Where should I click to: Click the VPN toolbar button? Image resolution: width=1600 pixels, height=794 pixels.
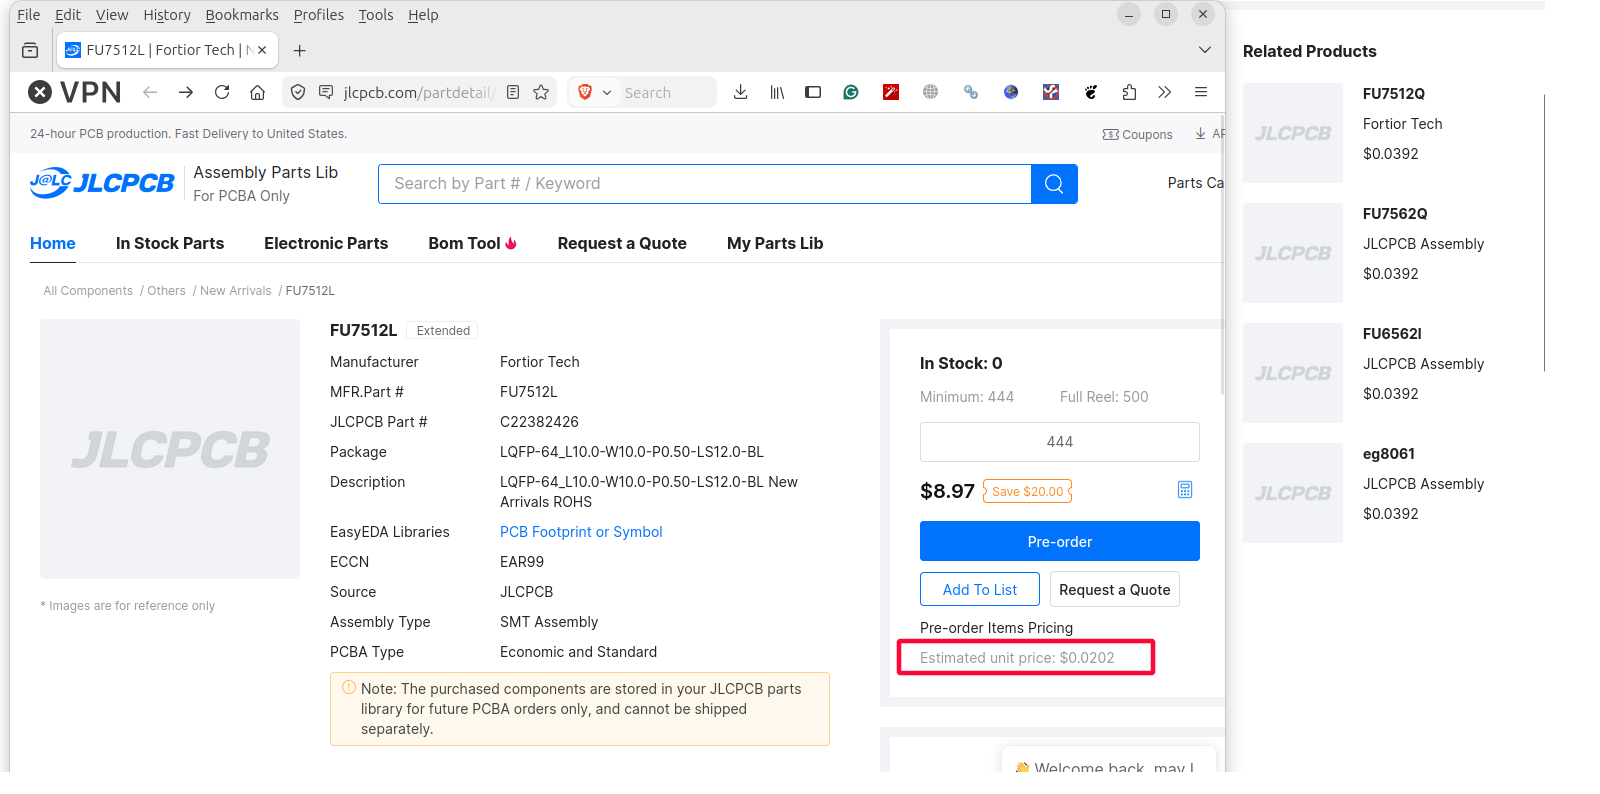click(75, 92)
